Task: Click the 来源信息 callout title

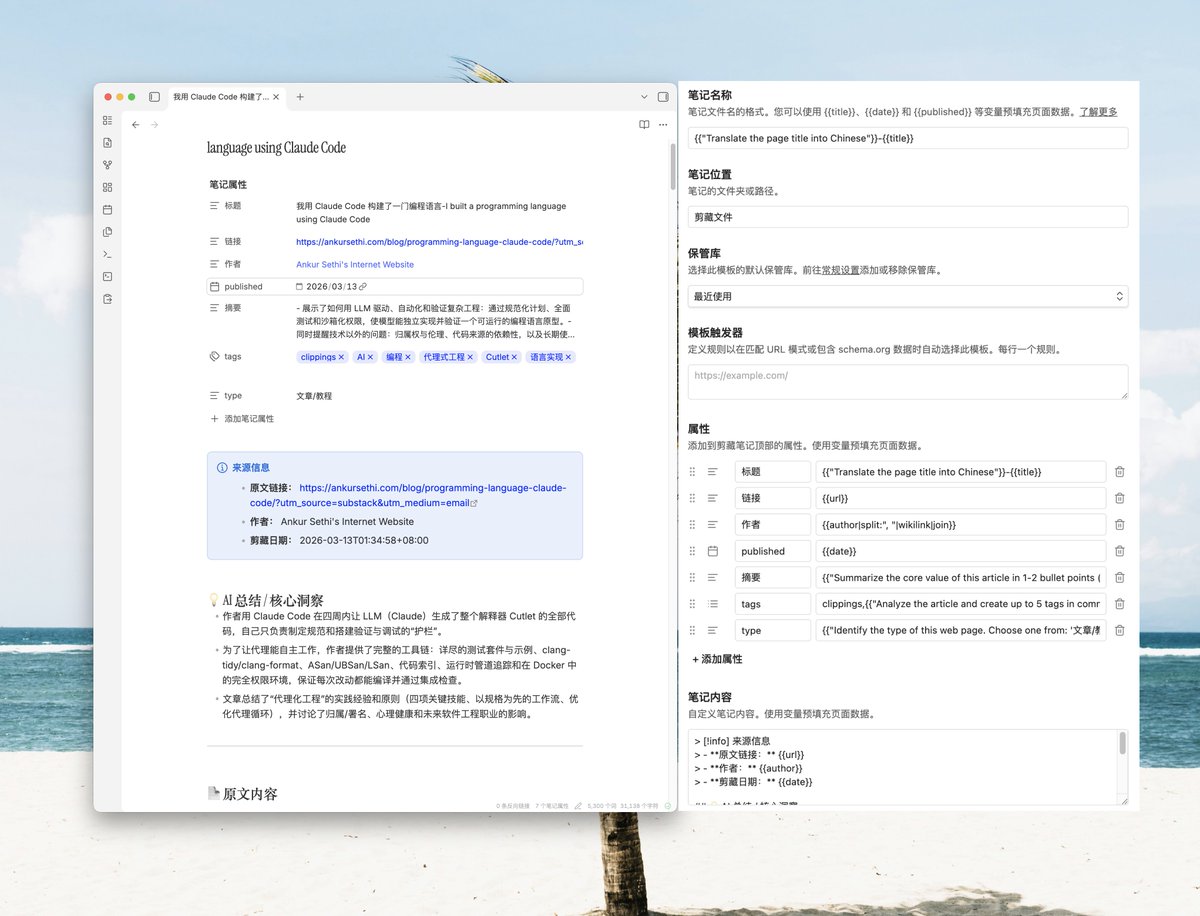Action: coord(251,467)
